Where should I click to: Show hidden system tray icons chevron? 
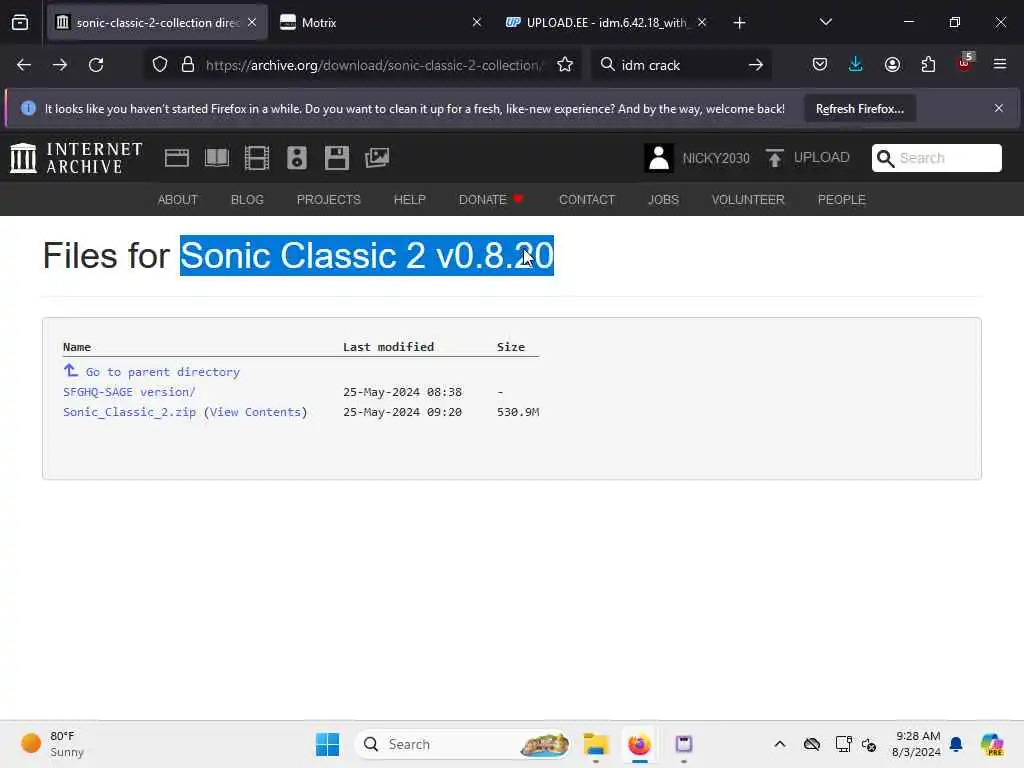(x=780, y=744)
